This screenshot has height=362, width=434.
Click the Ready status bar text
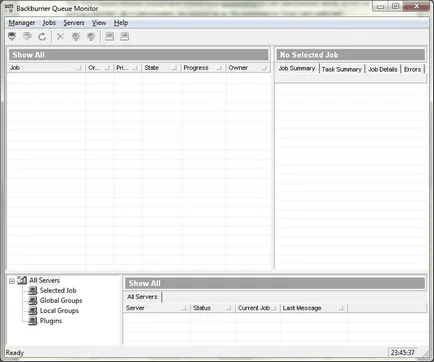click(15, 353)
